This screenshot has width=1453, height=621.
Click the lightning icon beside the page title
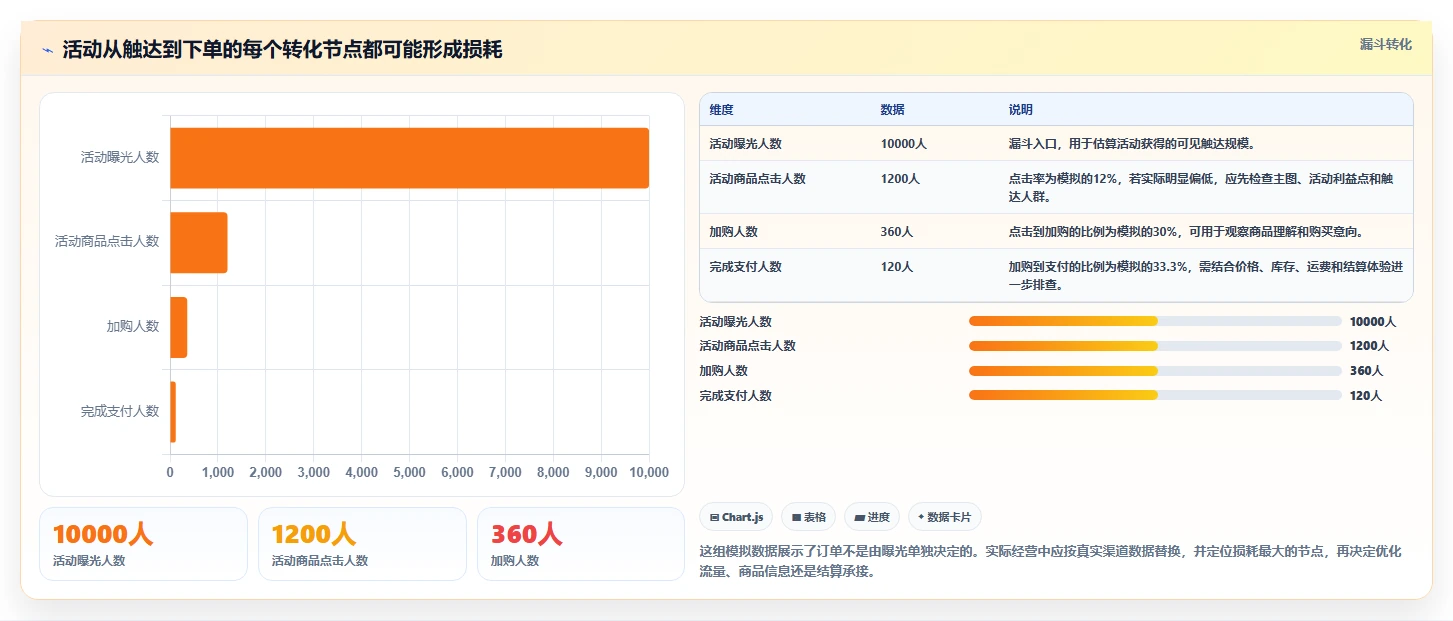(47, 50)
